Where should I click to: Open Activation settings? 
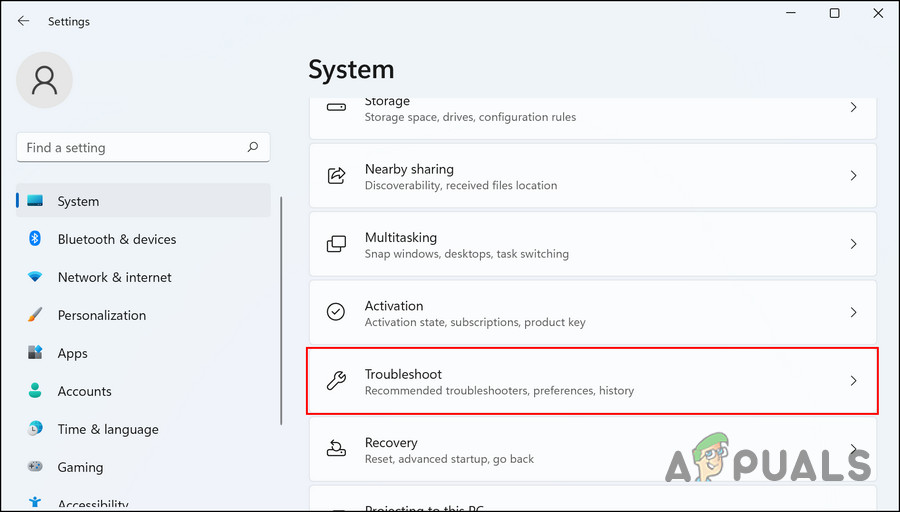(x=593, y=312)
